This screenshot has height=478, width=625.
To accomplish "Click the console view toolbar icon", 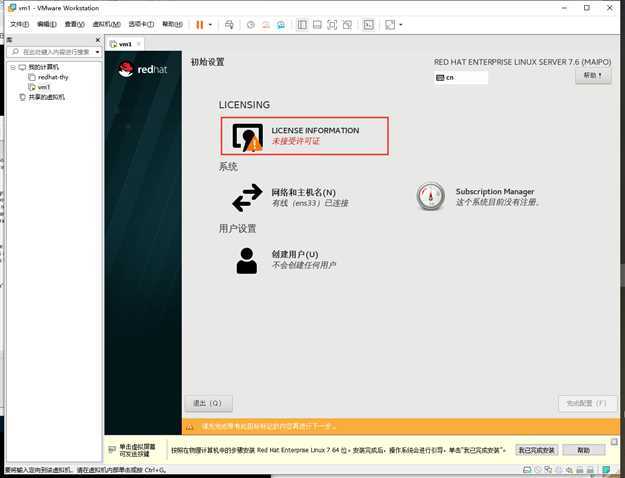I will [369, 25].
